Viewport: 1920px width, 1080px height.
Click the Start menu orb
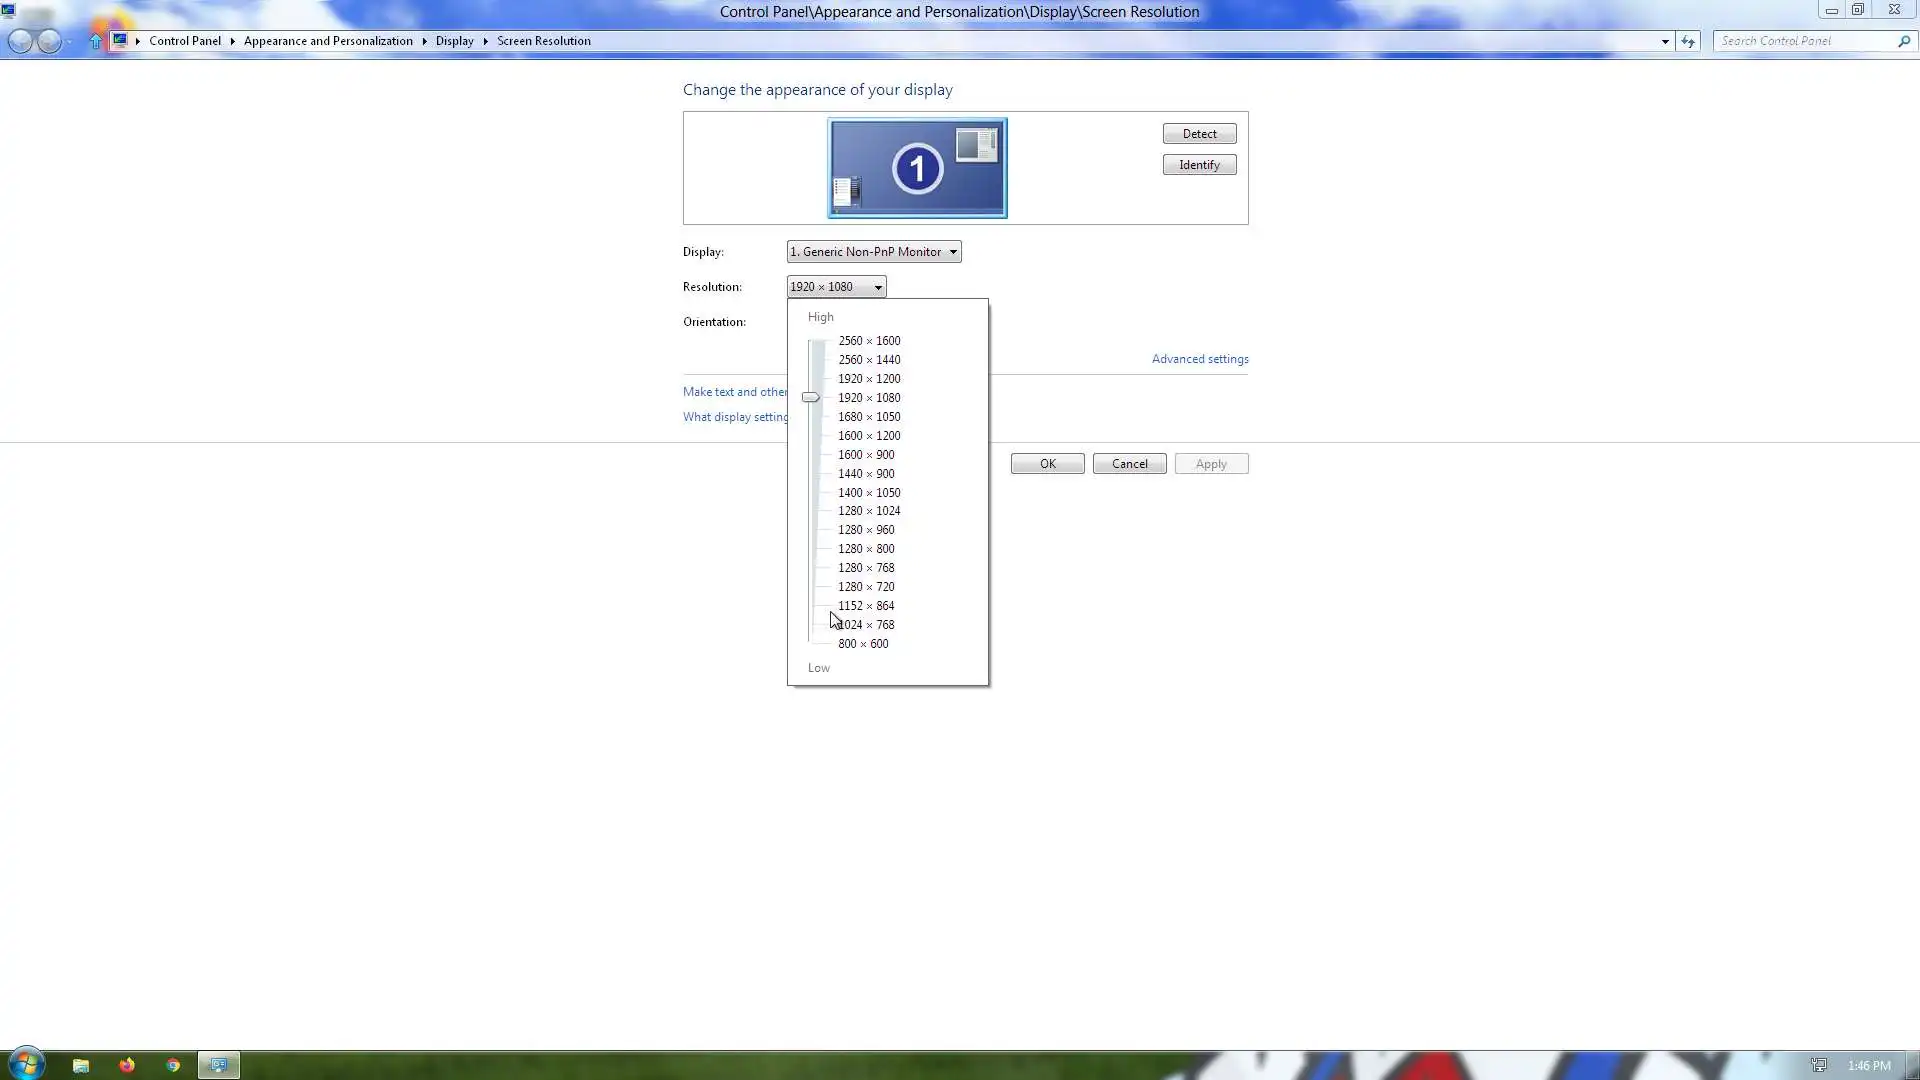pyautogui.click(x=26, y=1064)
